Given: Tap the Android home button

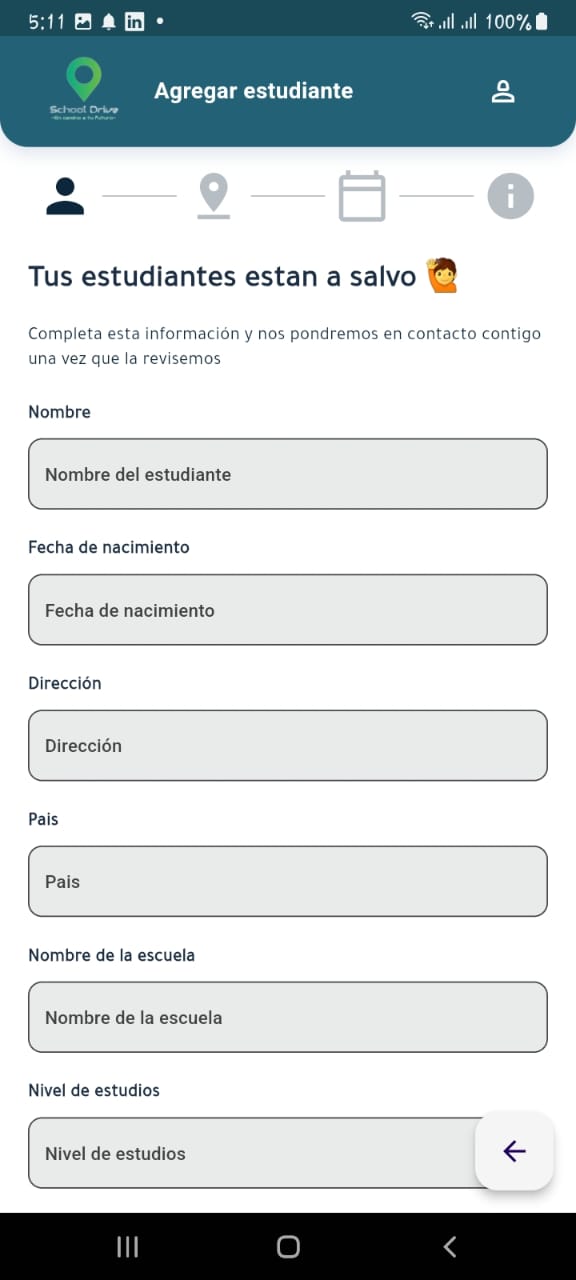Looking at the screenshot, I should click(288, 1246).
